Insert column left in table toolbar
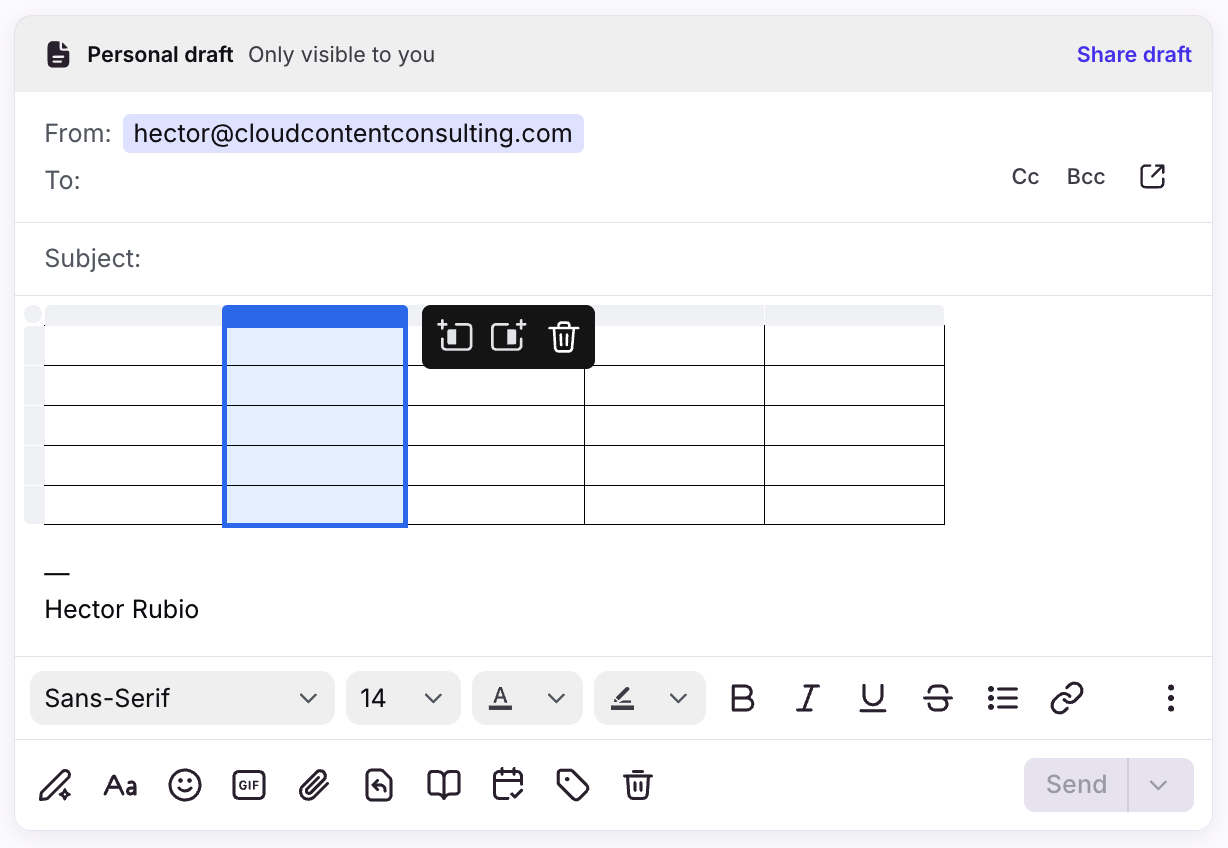 (x=456, y=337)
